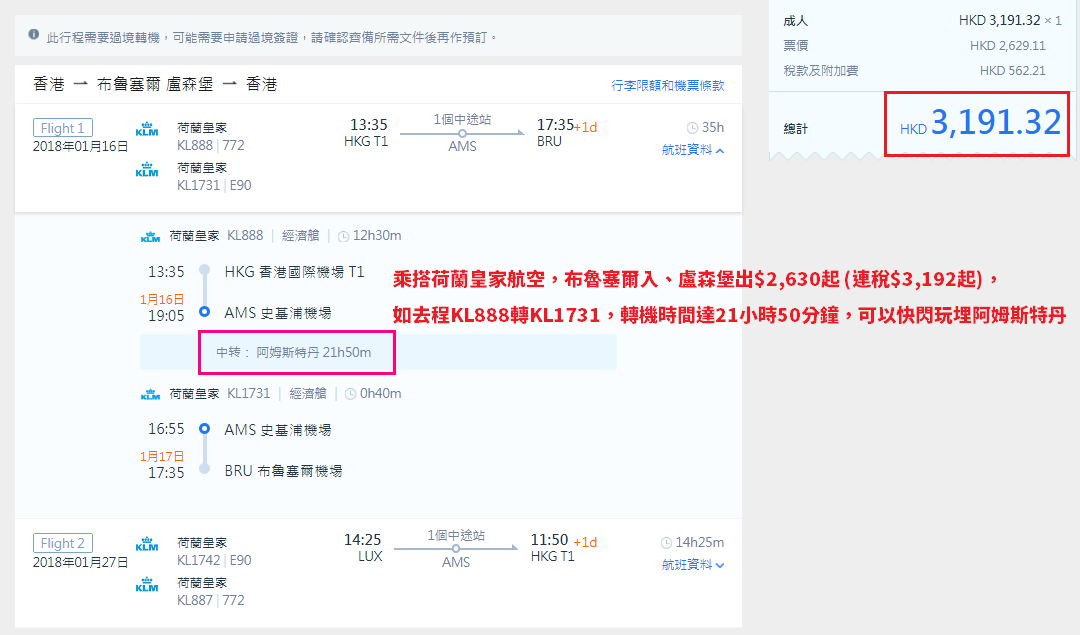Click the 稅款及附加費 amount HKD 562.21
This screenshot has height=635, width=1080.
1012,70
